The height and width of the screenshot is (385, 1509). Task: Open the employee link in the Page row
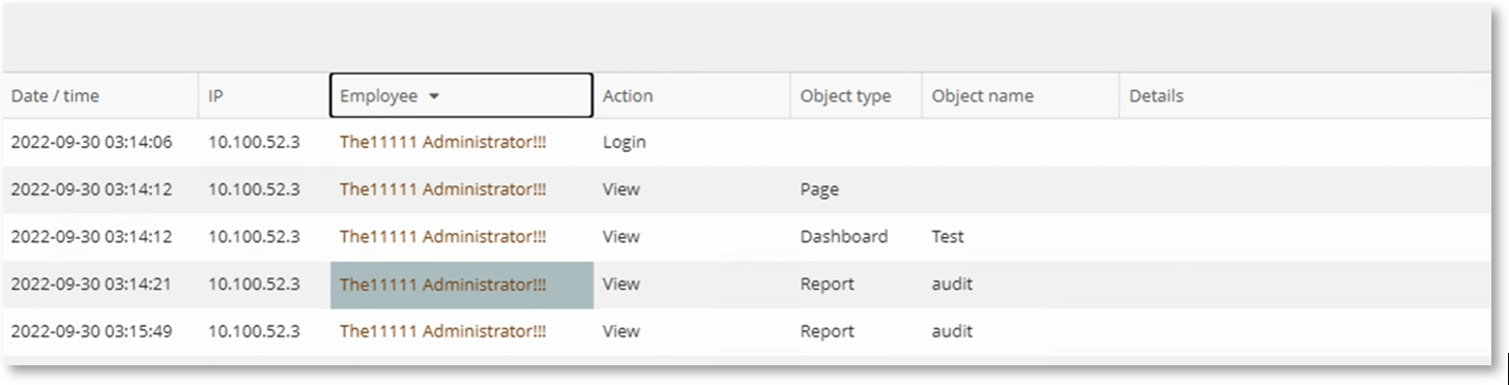click(443, 189)
